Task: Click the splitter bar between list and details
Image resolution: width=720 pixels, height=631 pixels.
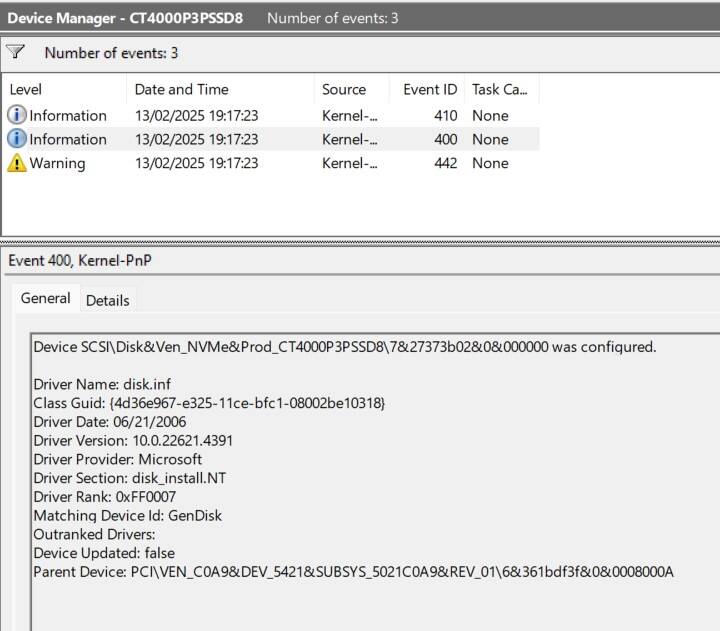Action: point(360,241)
